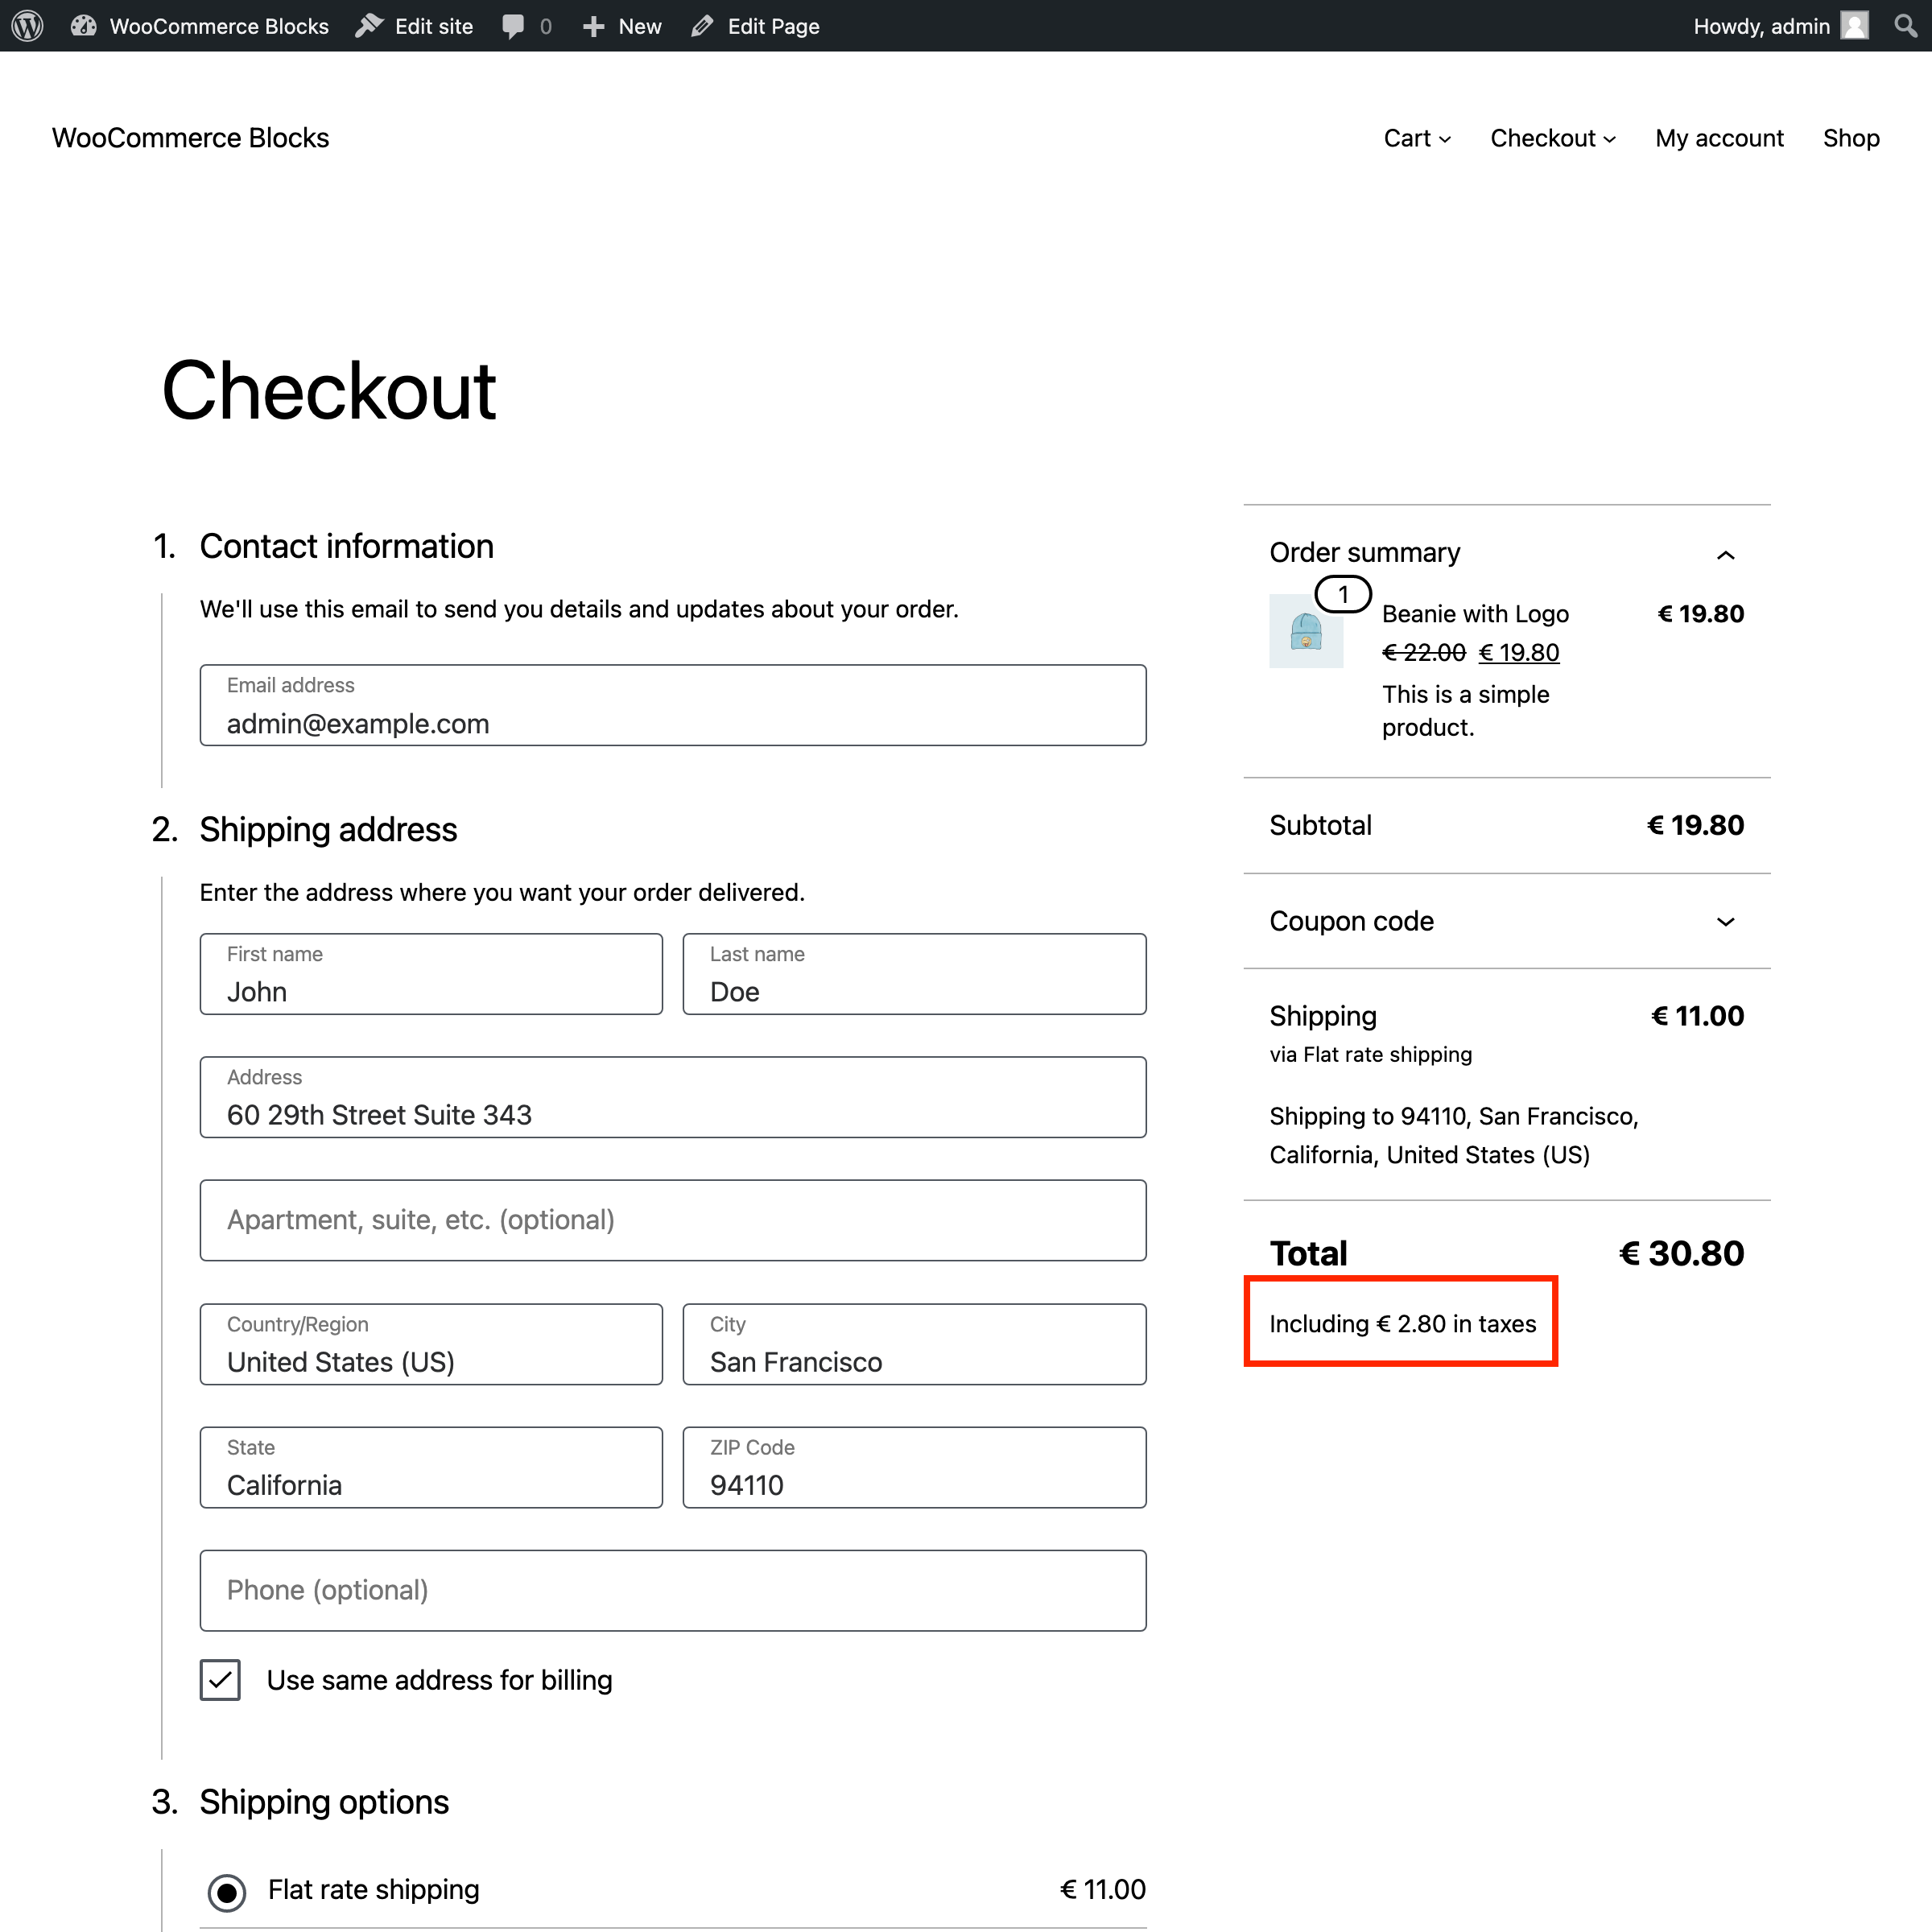
Task: Select the Flat rate shipping option
Action: click(228, 1890)
